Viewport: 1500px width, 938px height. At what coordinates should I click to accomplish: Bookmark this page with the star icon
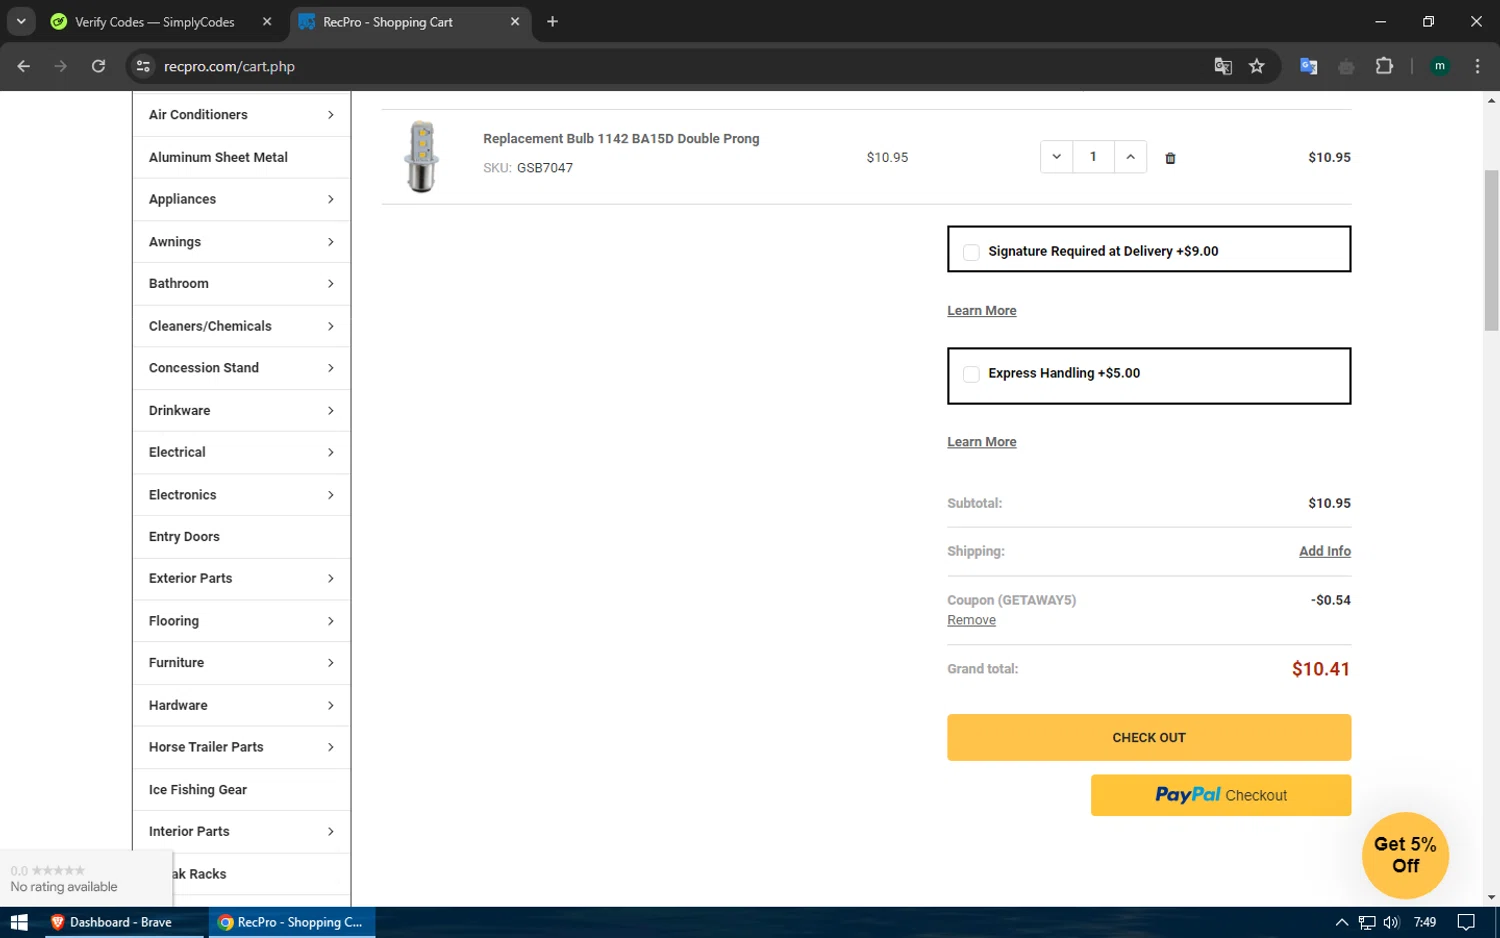(x=1257, y=66)
